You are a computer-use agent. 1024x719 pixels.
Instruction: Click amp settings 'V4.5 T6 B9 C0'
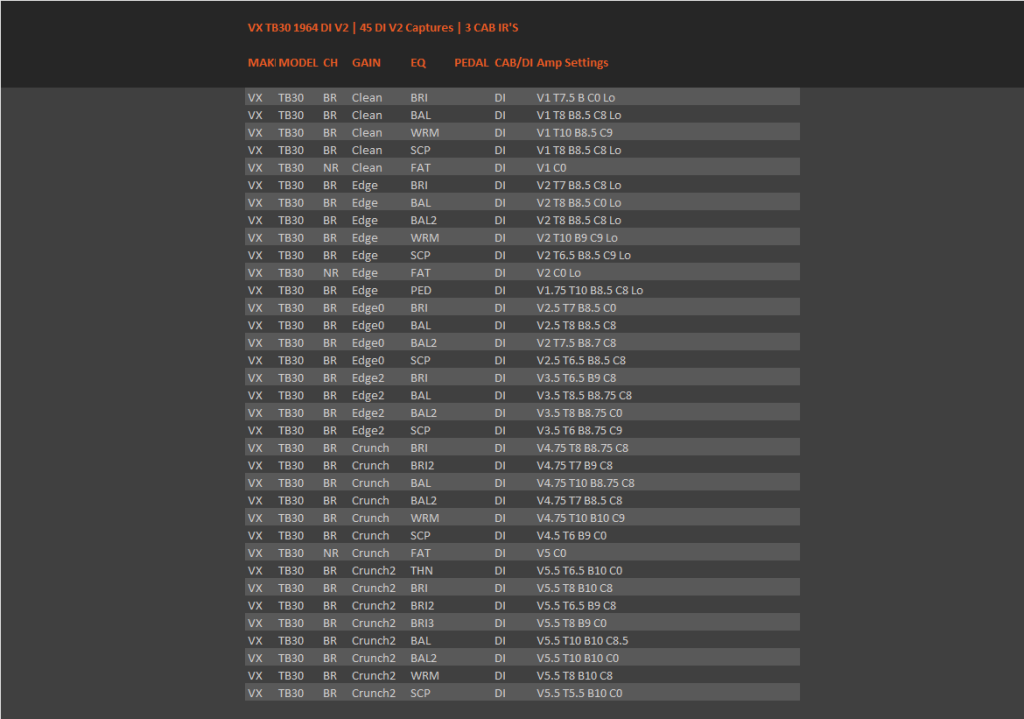coord(572,536)
